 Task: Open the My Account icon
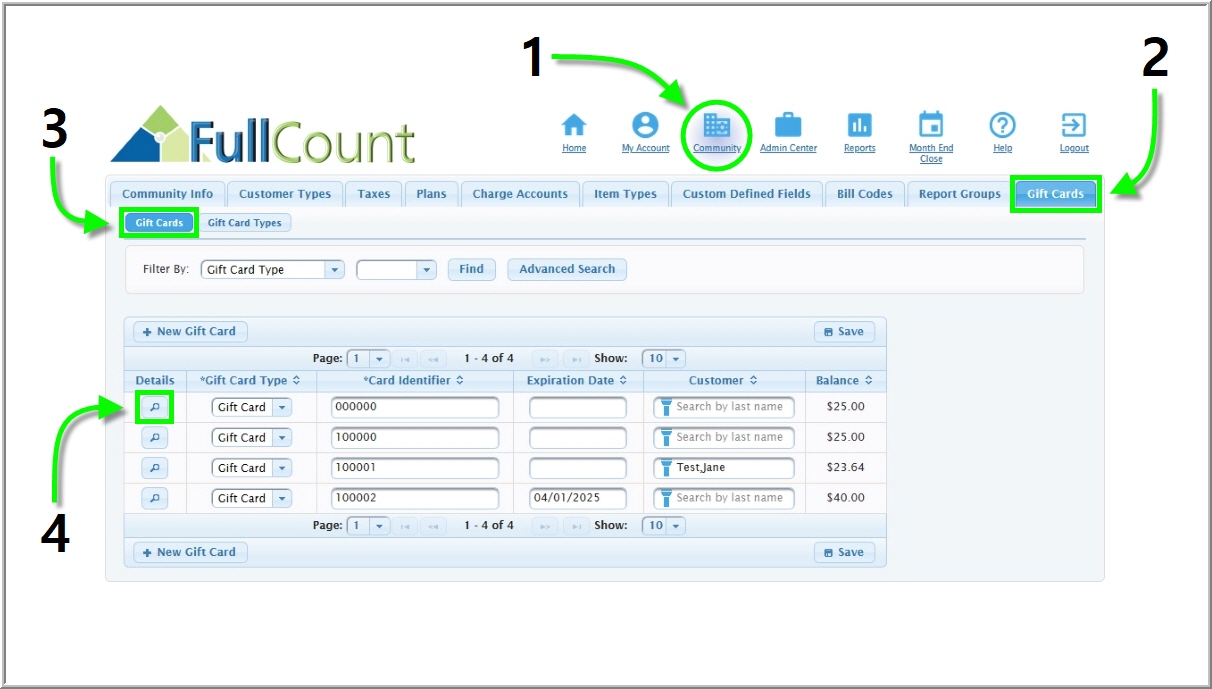[x=645, y=125]
